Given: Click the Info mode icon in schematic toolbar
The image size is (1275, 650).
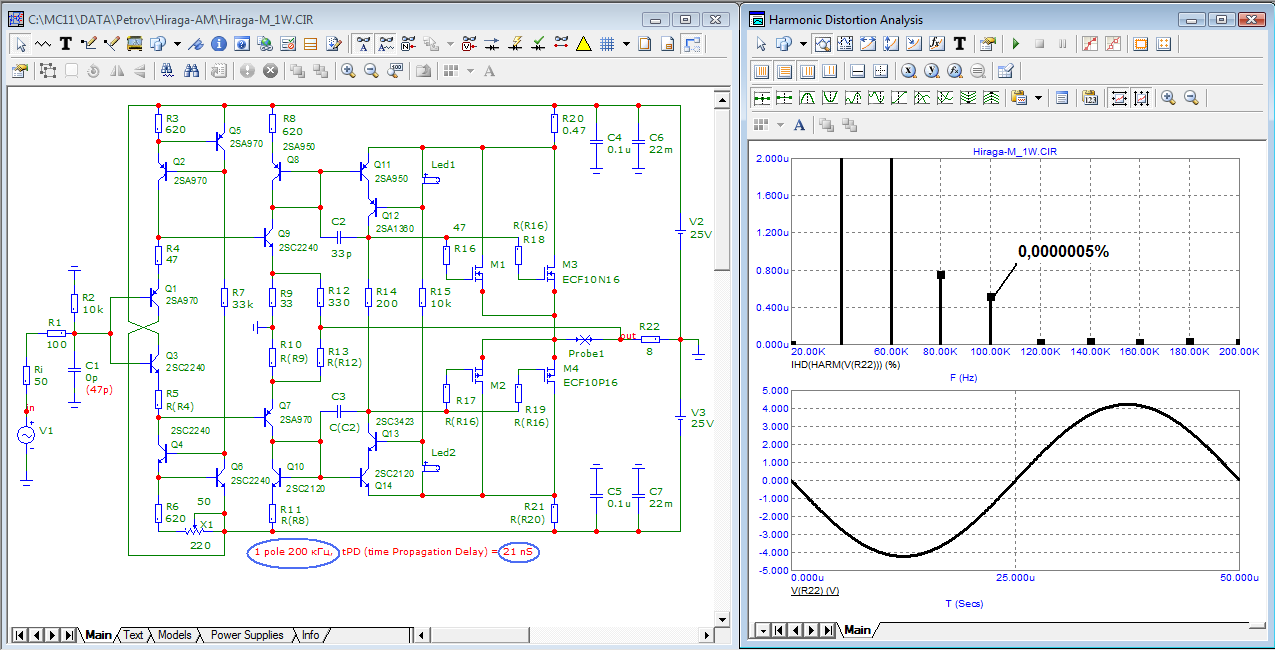Looking at the screenshot, I should pos(219,44).
